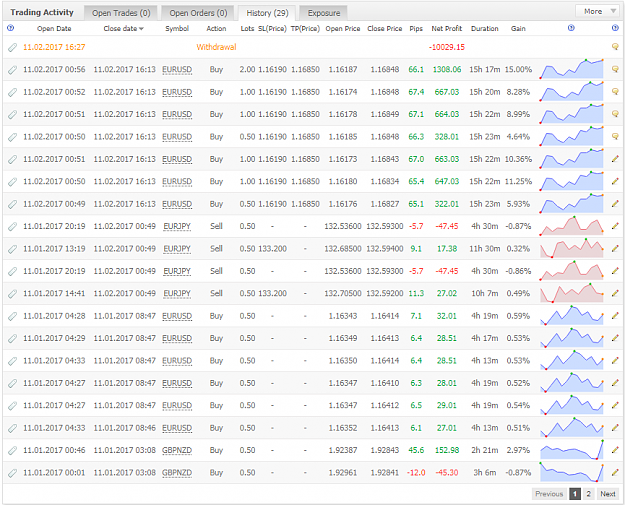The image size is (625, 505).
Task: Click the -12.0 pips value
Action: click(x=416, y=472)
